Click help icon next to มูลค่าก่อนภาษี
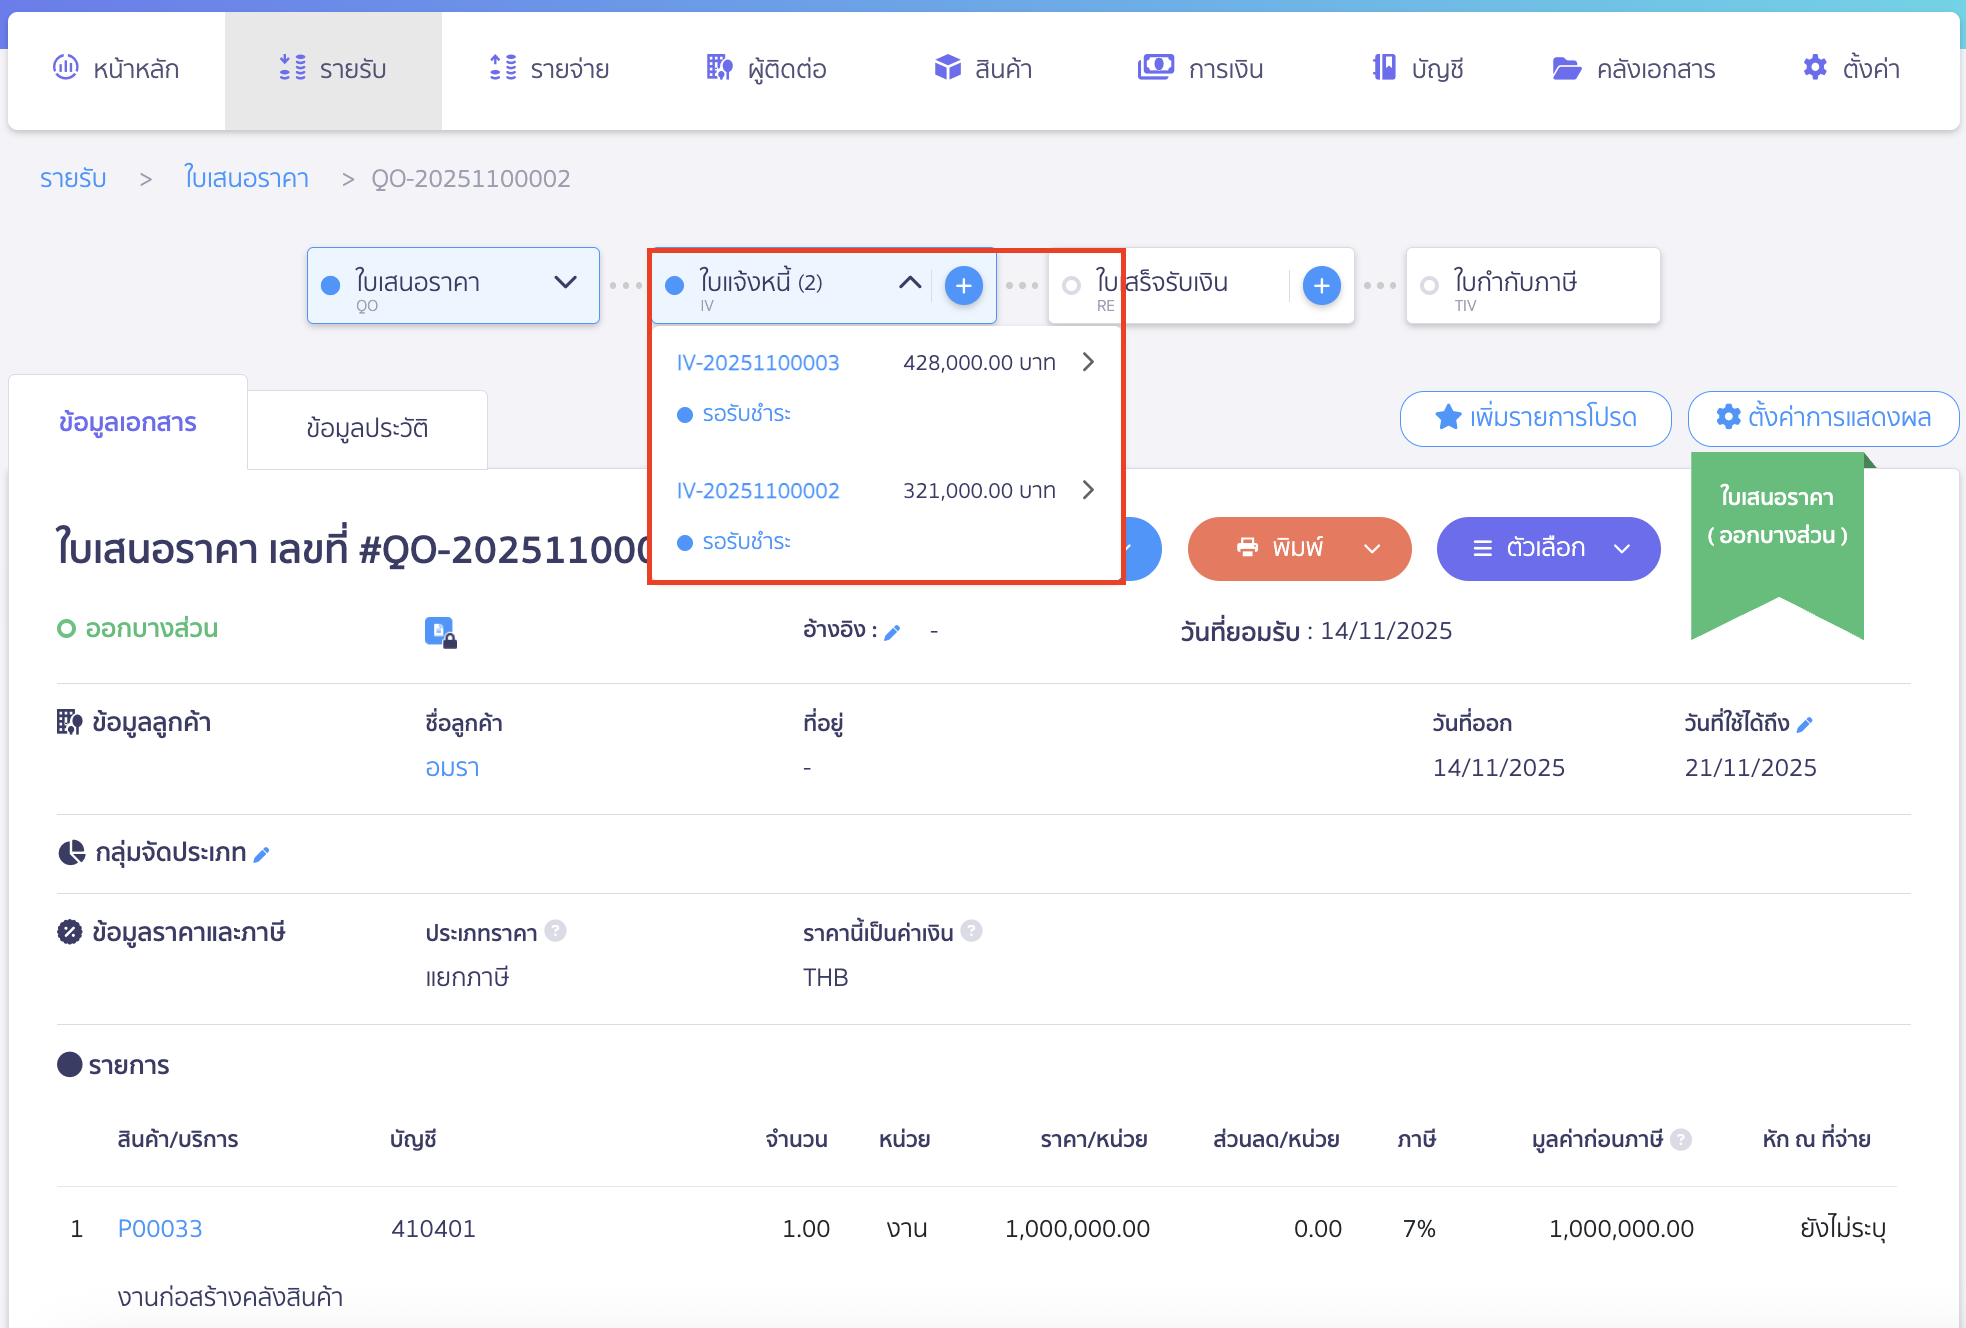 pos(1682,1139)
